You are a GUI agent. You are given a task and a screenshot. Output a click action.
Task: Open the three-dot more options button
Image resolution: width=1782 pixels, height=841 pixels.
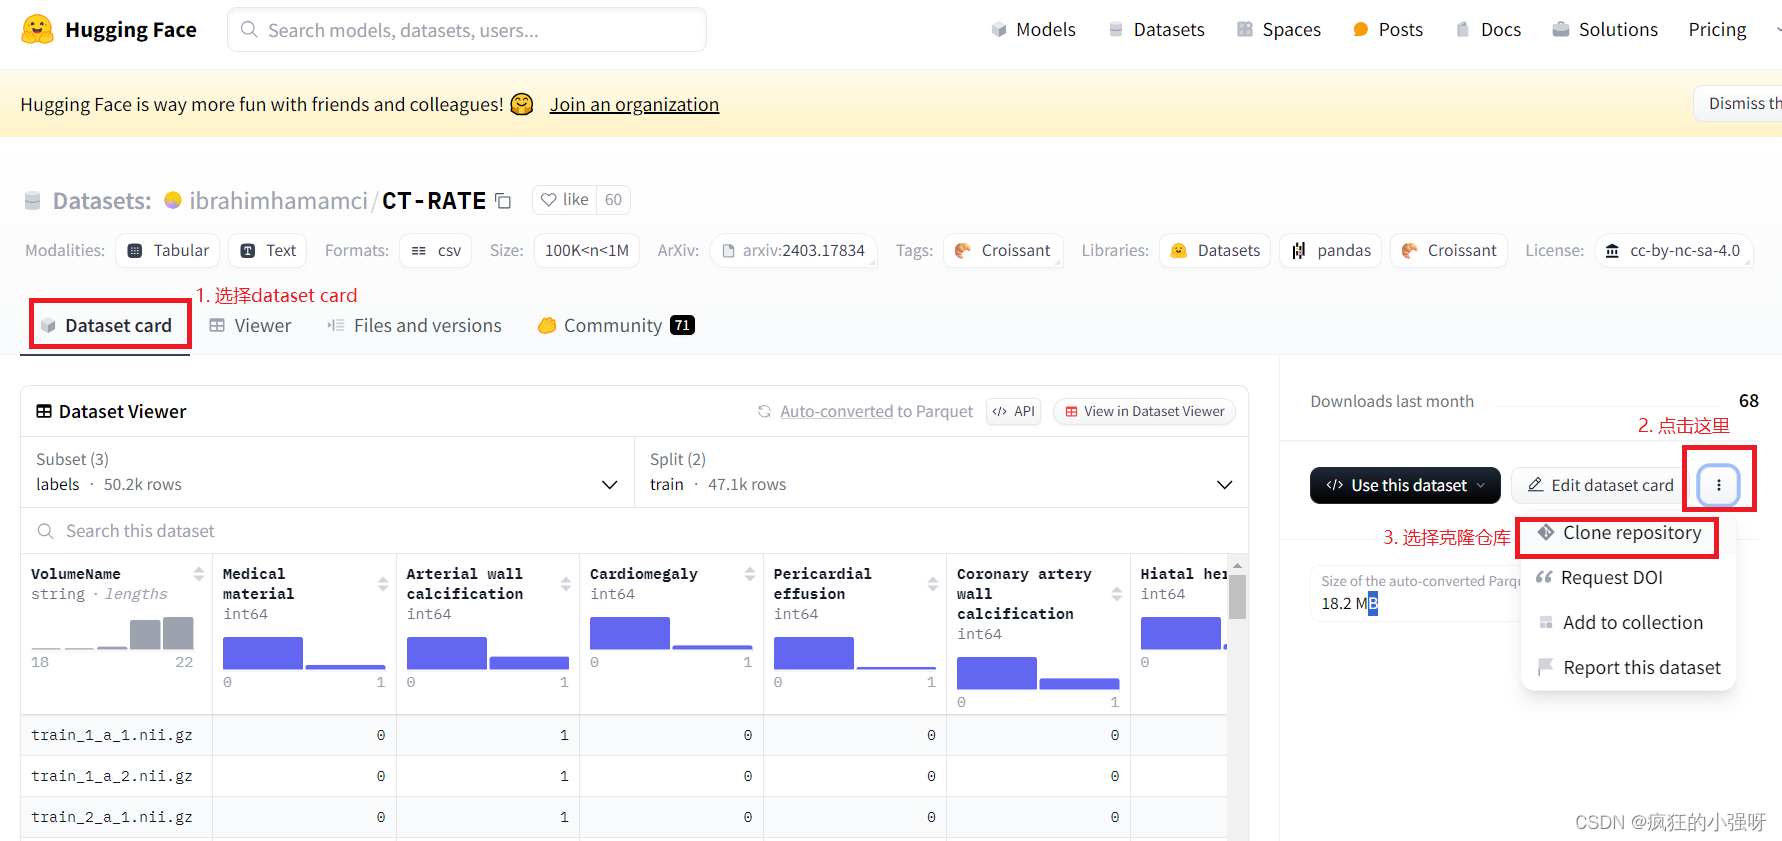tap(1719, 485)
